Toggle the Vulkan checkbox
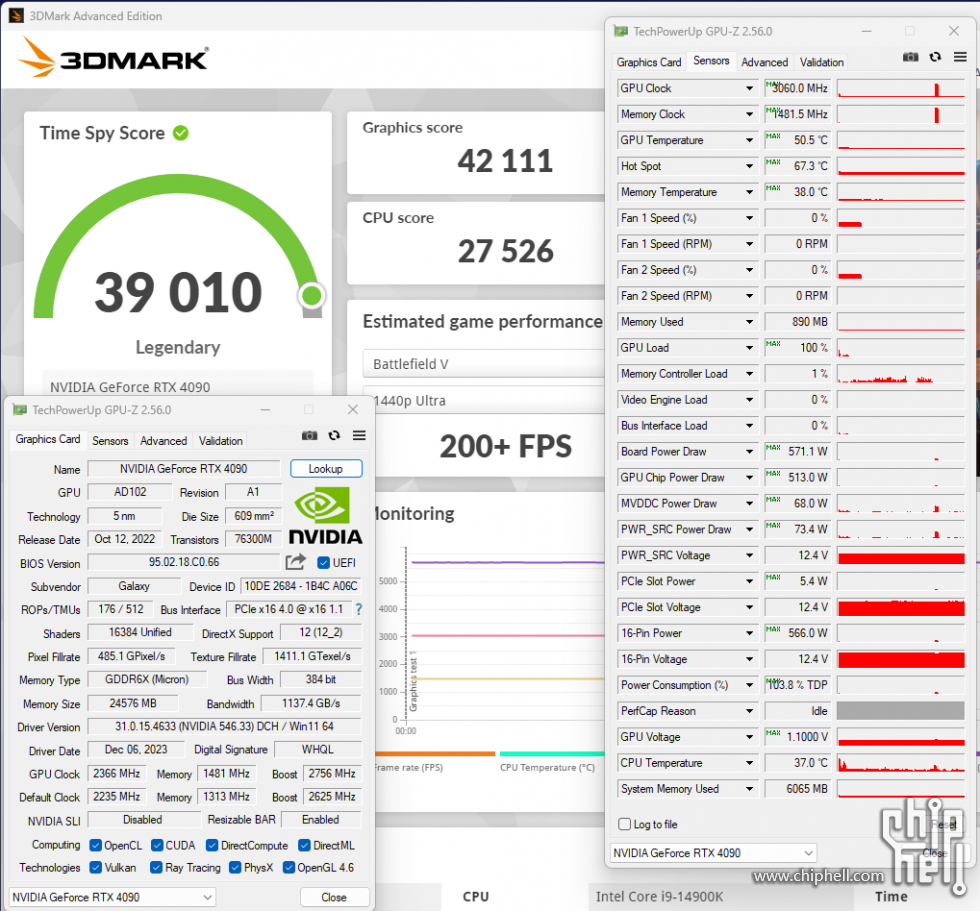Screen dimensions: 980x911 pos(96,867)
